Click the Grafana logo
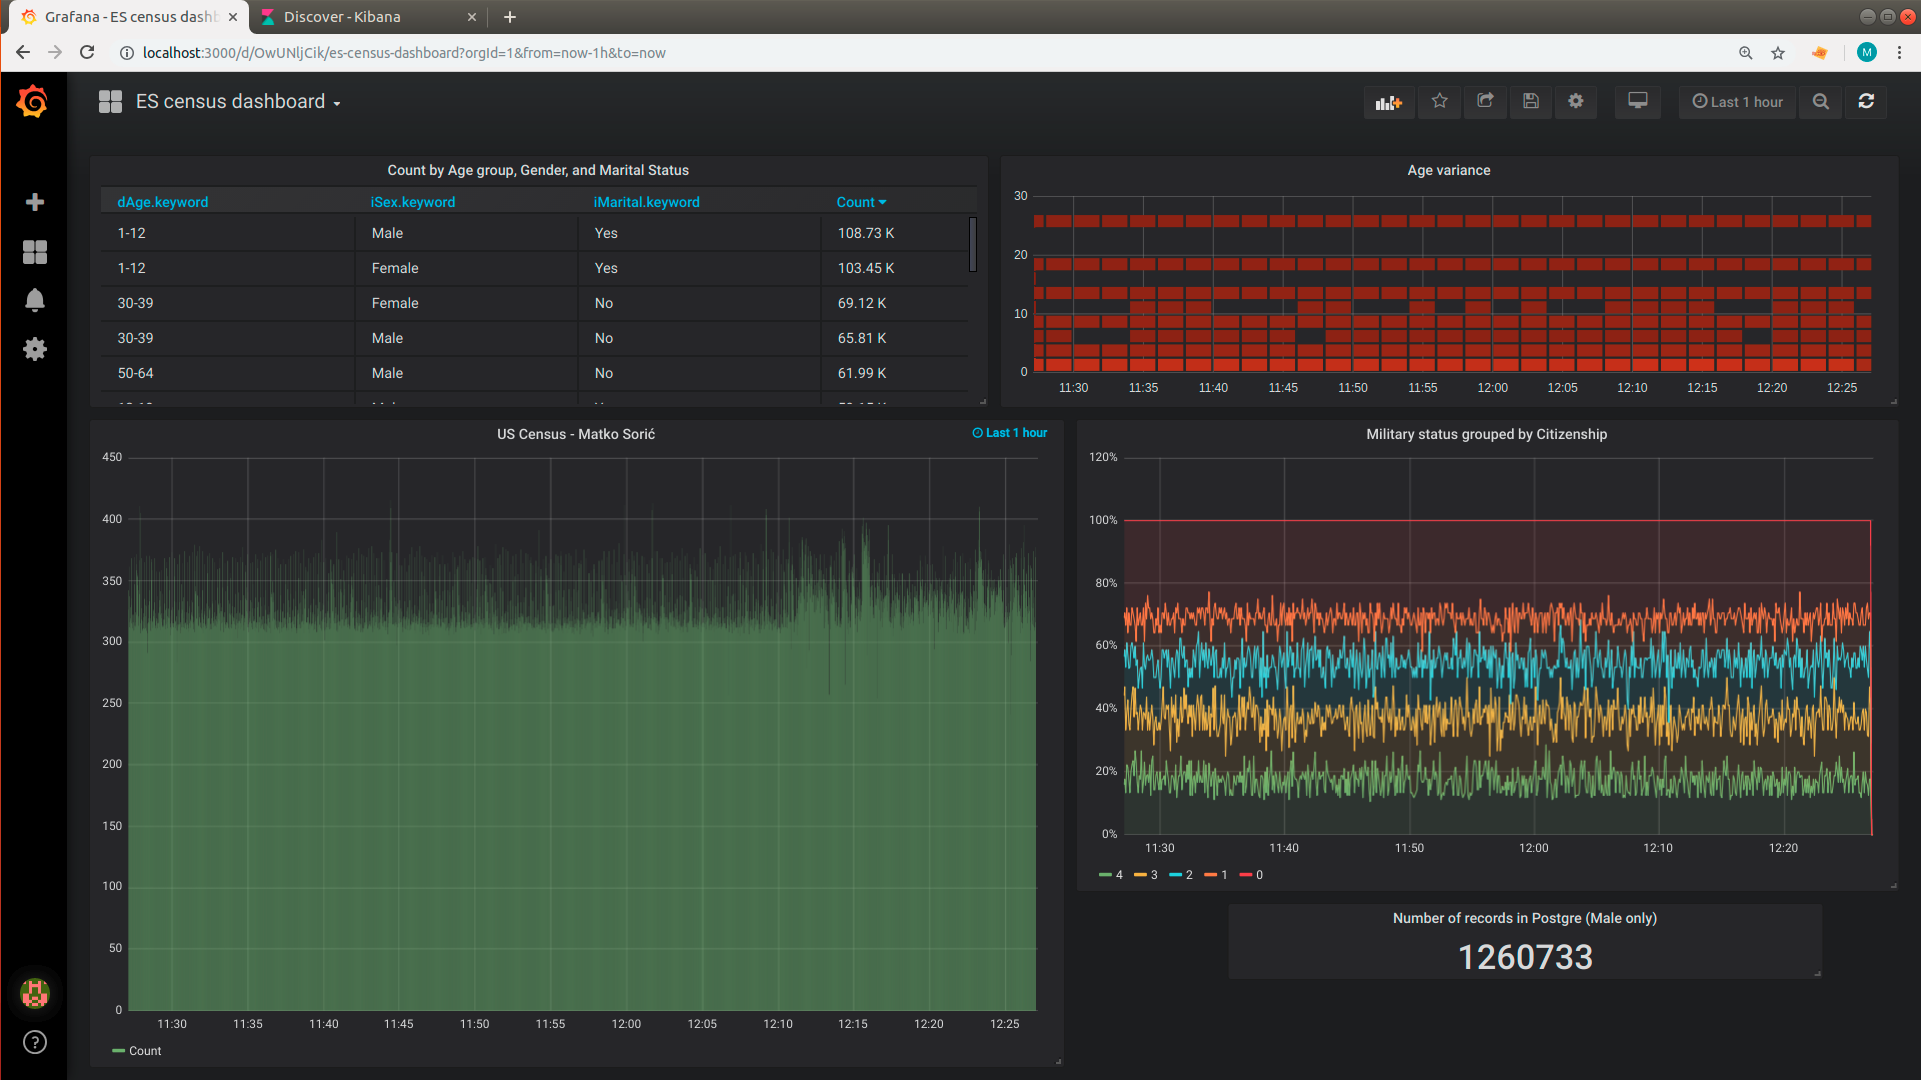This screenshot has width=1921, height=1080. tap(33, 101)
